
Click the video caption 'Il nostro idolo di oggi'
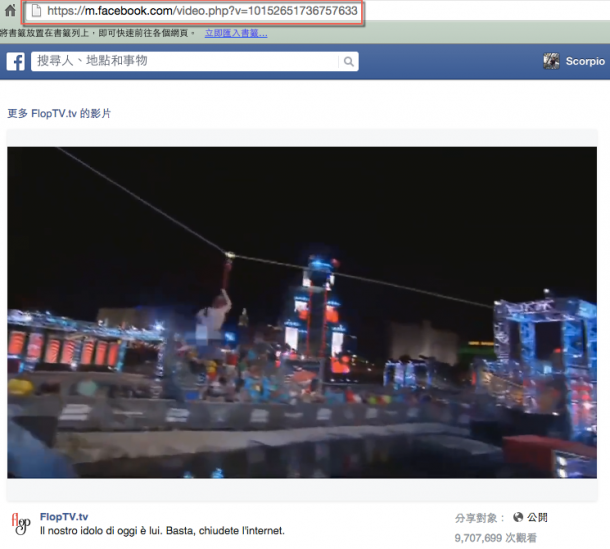click(x=162, y=531)
